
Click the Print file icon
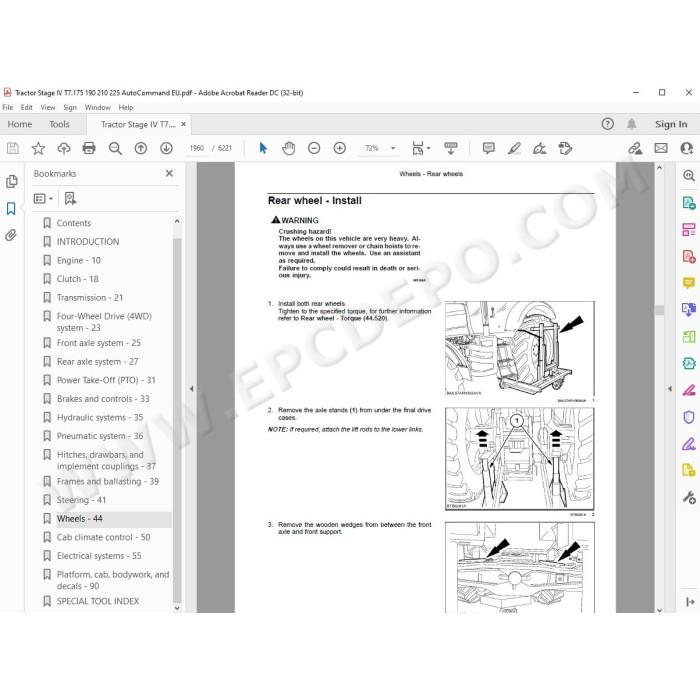[89, 148]
